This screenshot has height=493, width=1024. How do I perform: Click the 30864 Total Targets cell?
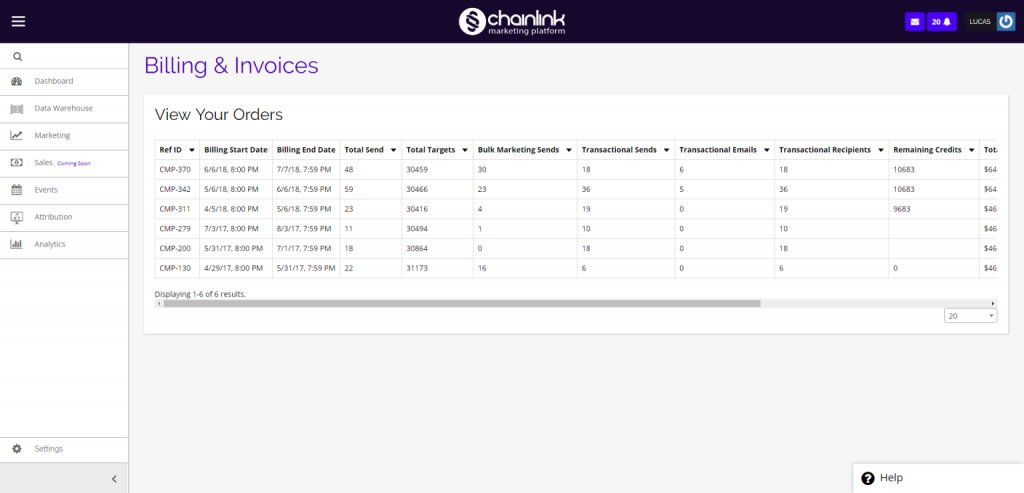point(438,249)
